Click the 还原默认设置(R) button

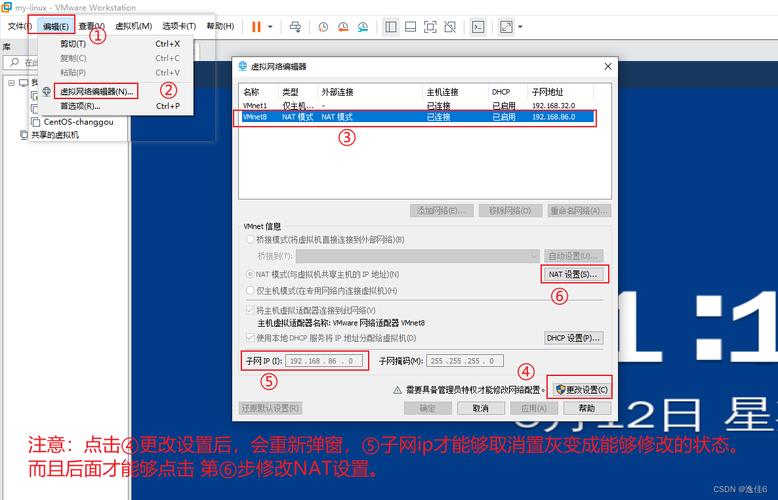click(270, 408)
